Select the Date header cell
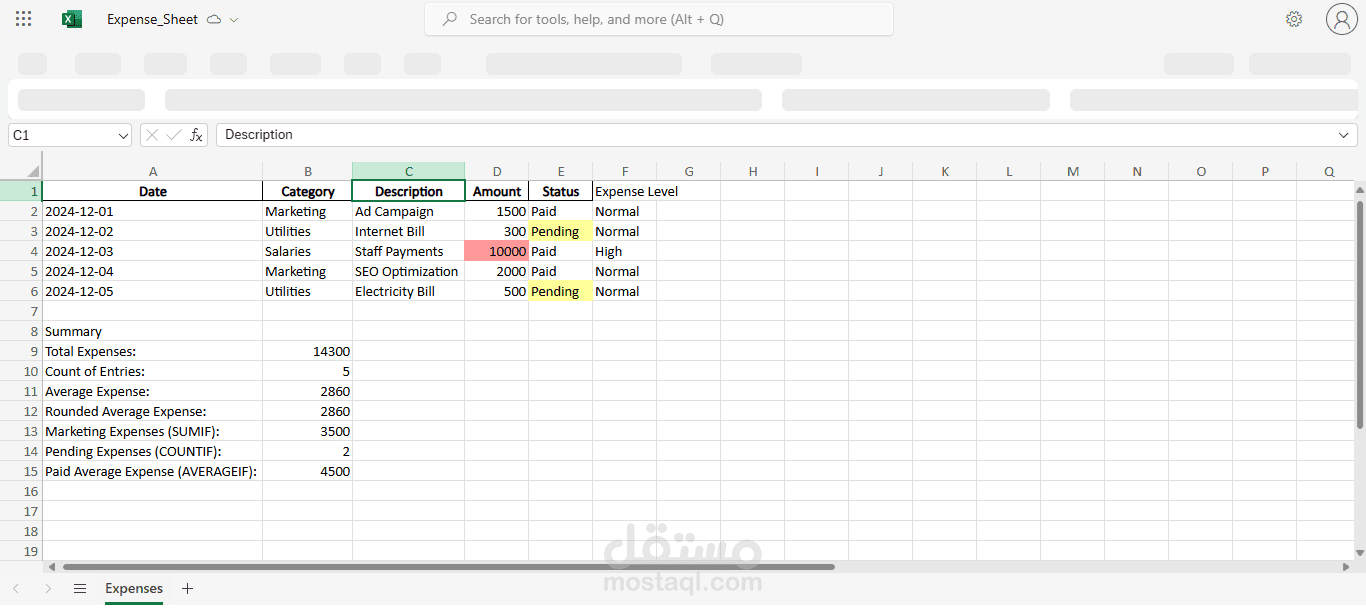The height and width of the screenshot is (608, 1366). point(152,191)
